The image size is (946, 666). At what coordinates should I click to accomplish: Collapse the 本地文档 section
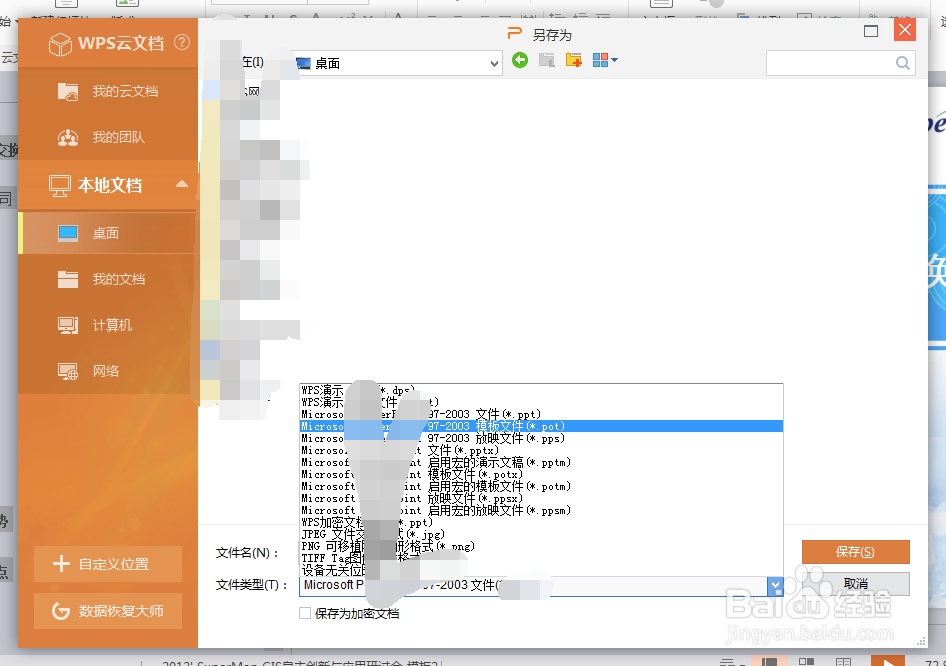coord(182,184)
